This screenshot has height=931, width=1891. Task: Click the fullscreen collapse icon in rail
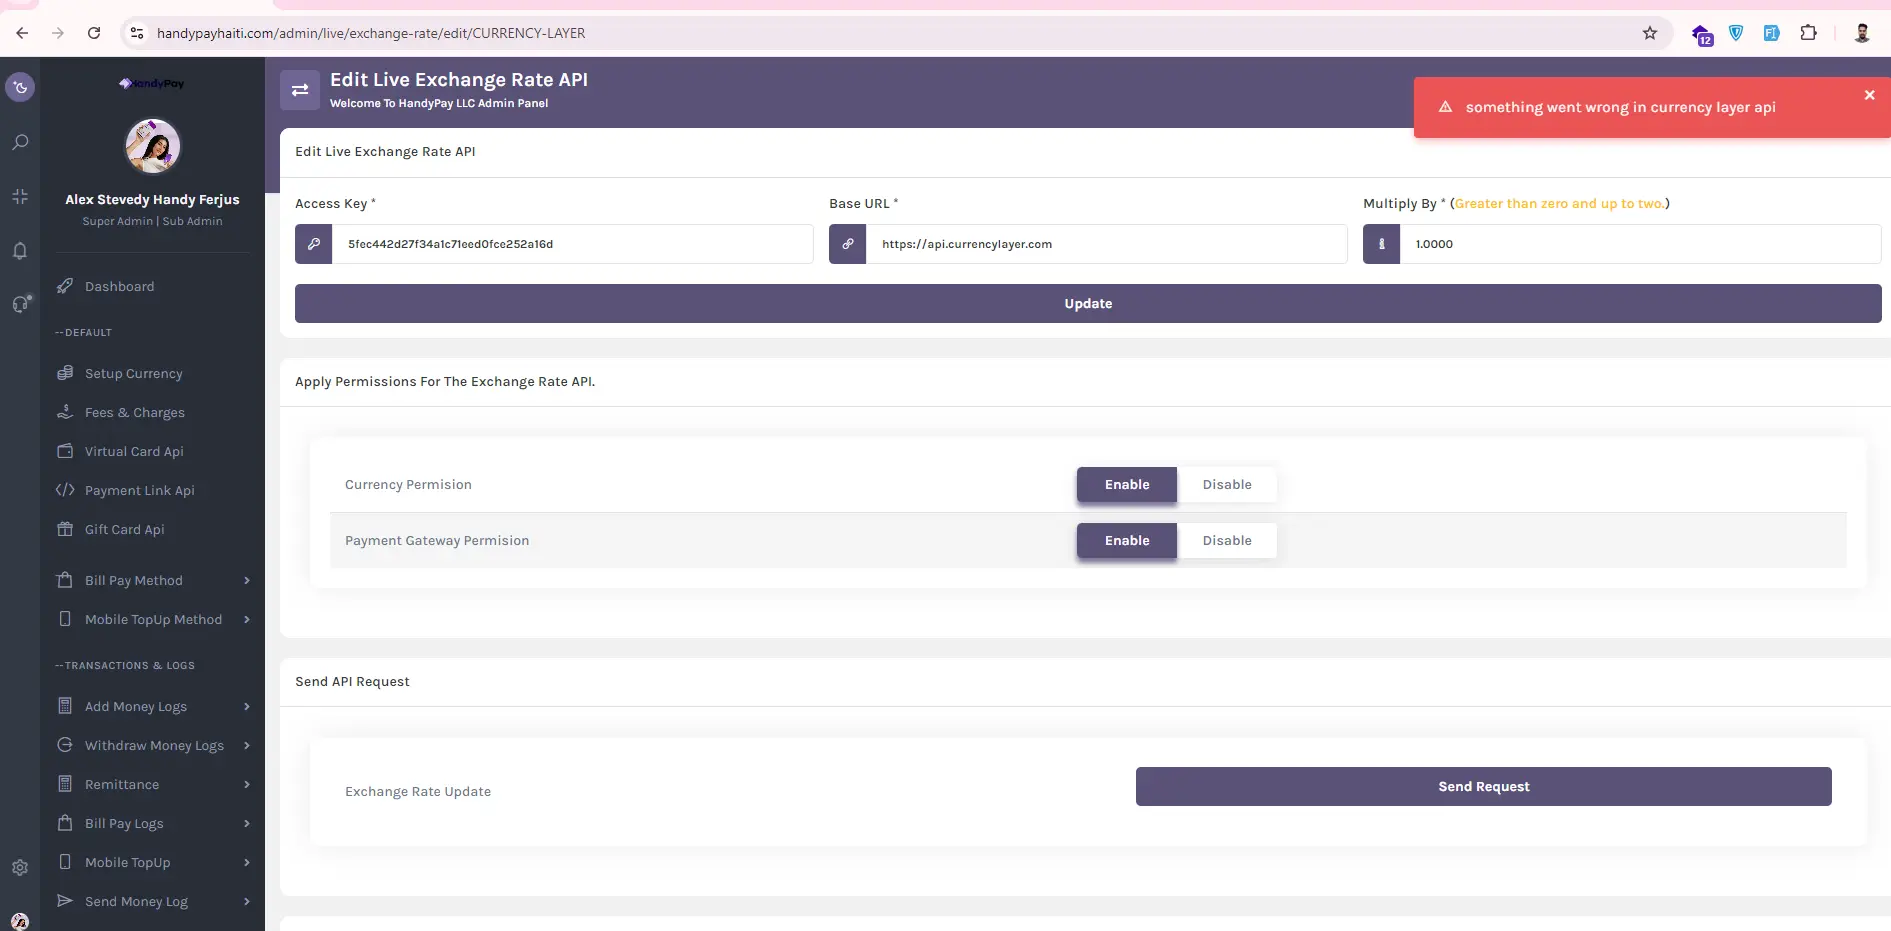tap(20, 196)
